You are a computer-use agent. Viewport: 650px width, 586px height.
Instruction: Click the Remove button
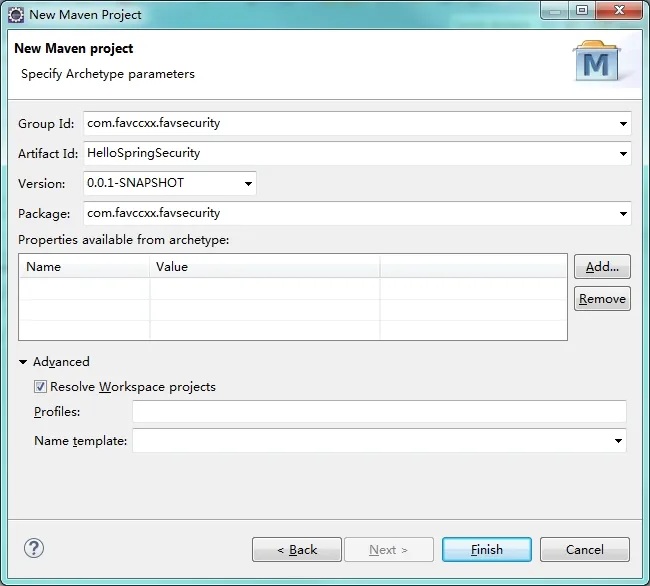click(602, 298)
